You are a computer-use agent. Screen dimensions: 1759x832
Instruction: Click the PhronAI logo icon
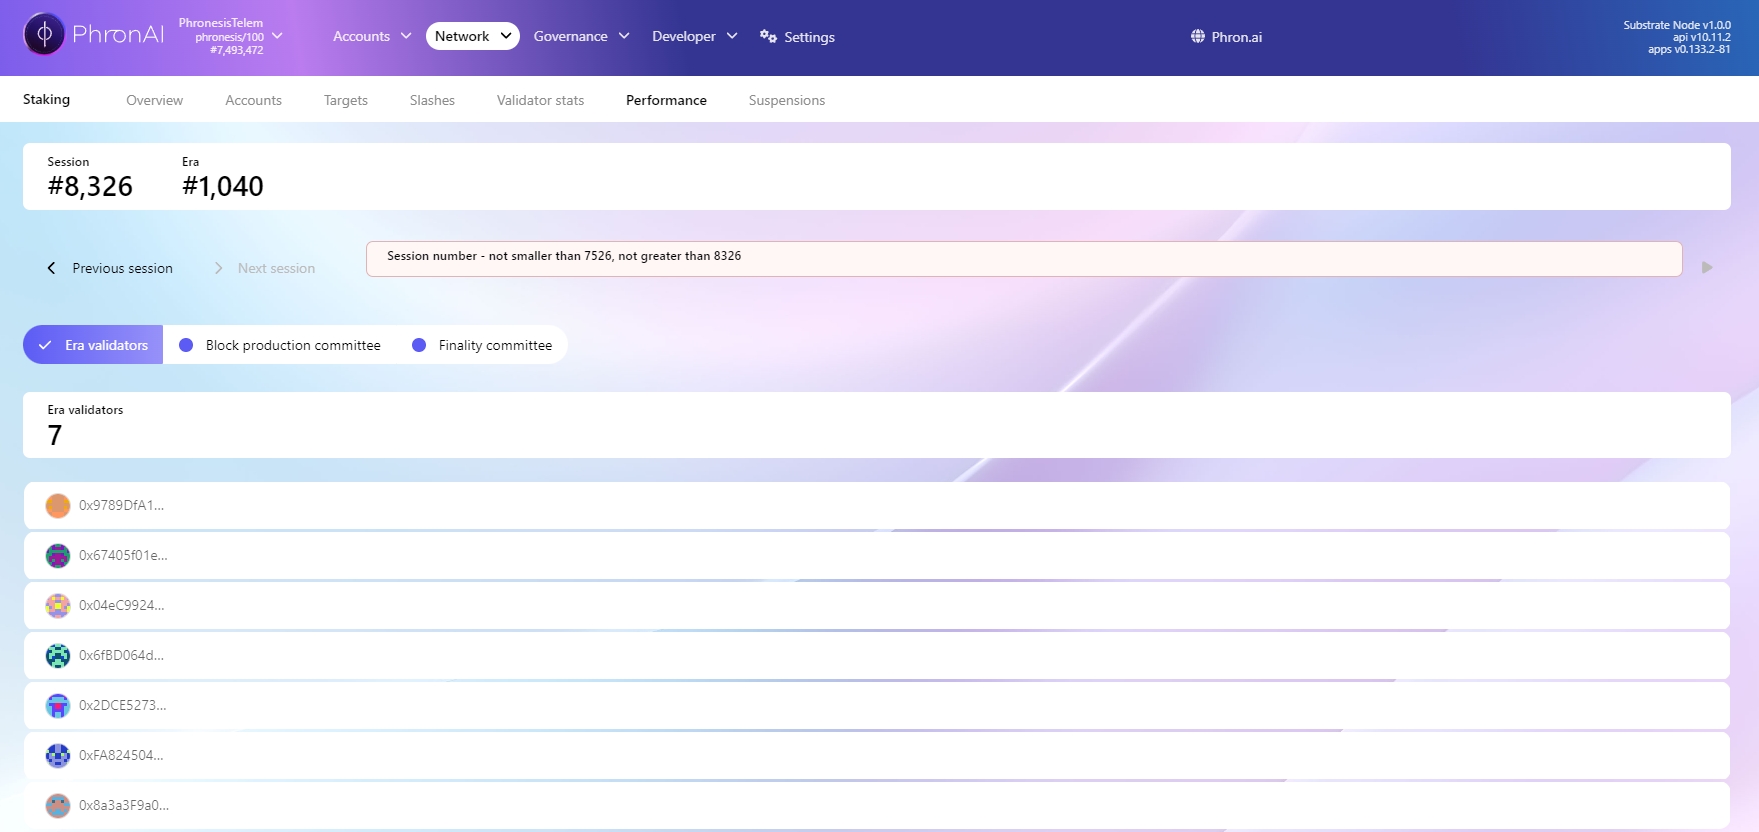coord(44,35)
